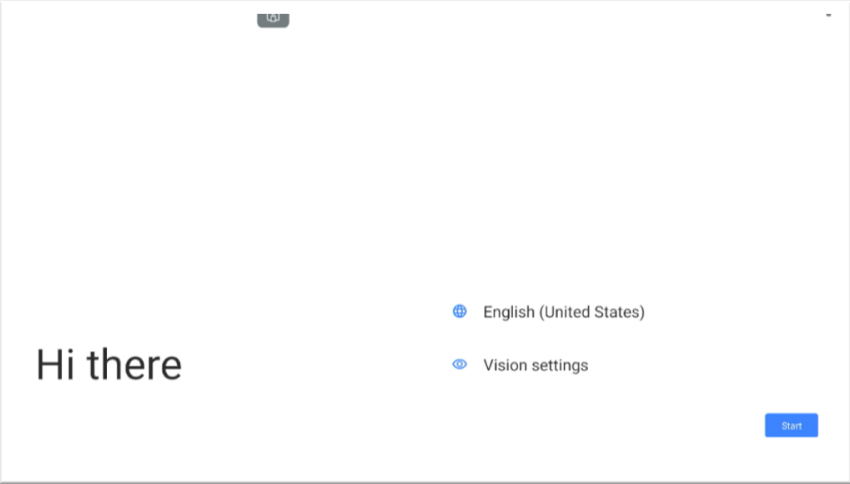This screenshot has width=850, height=484.
Task: Click the eye icon for vision settings
Action: click(460, 365)
